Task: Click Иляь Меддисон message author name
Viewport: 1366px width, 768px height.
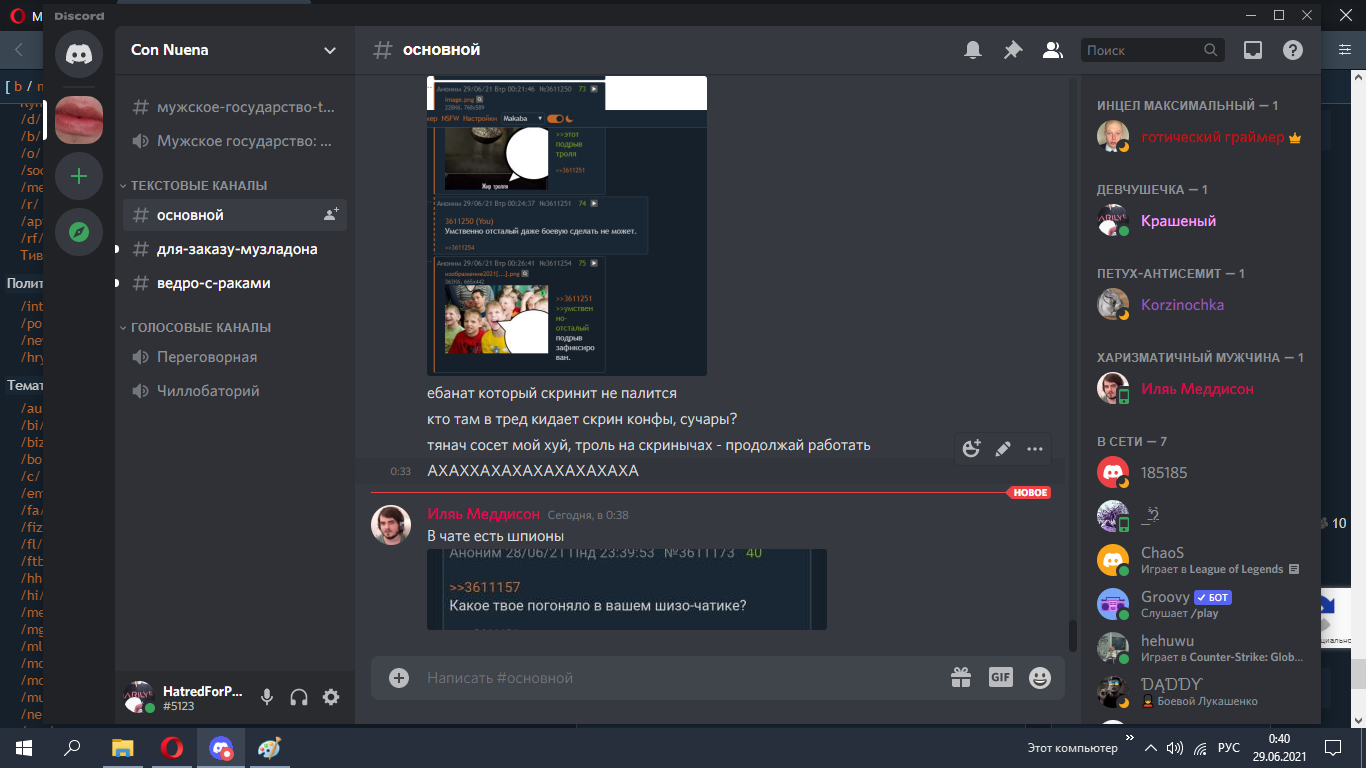Action: point(484,514)
